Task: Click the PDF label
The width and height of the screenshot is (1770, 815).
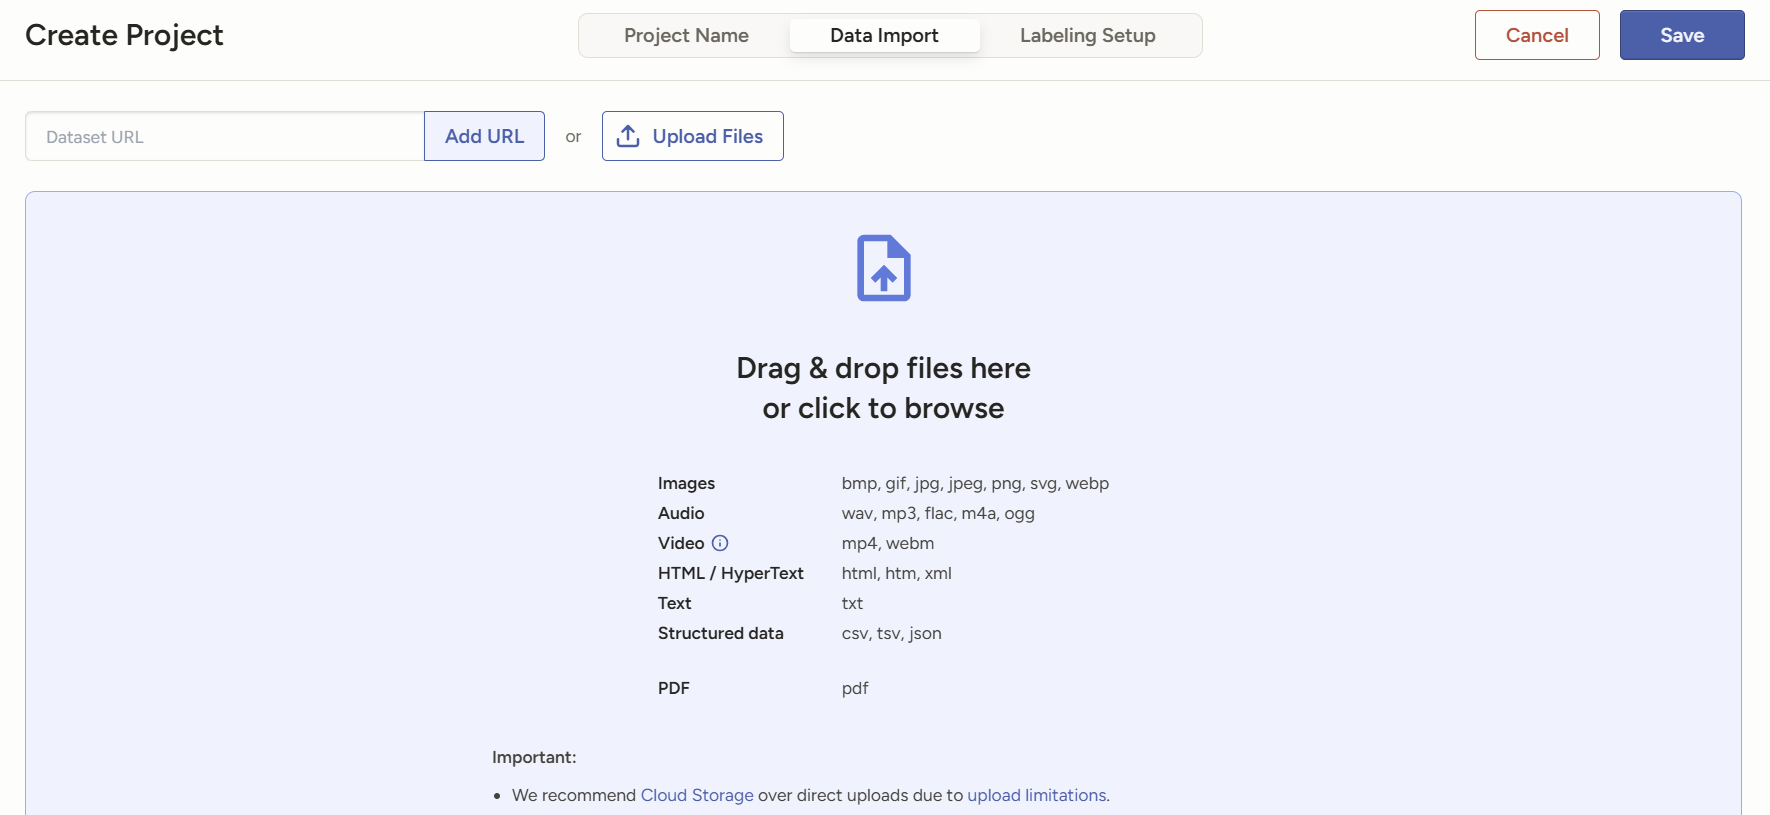Action: tap(674, 688)
